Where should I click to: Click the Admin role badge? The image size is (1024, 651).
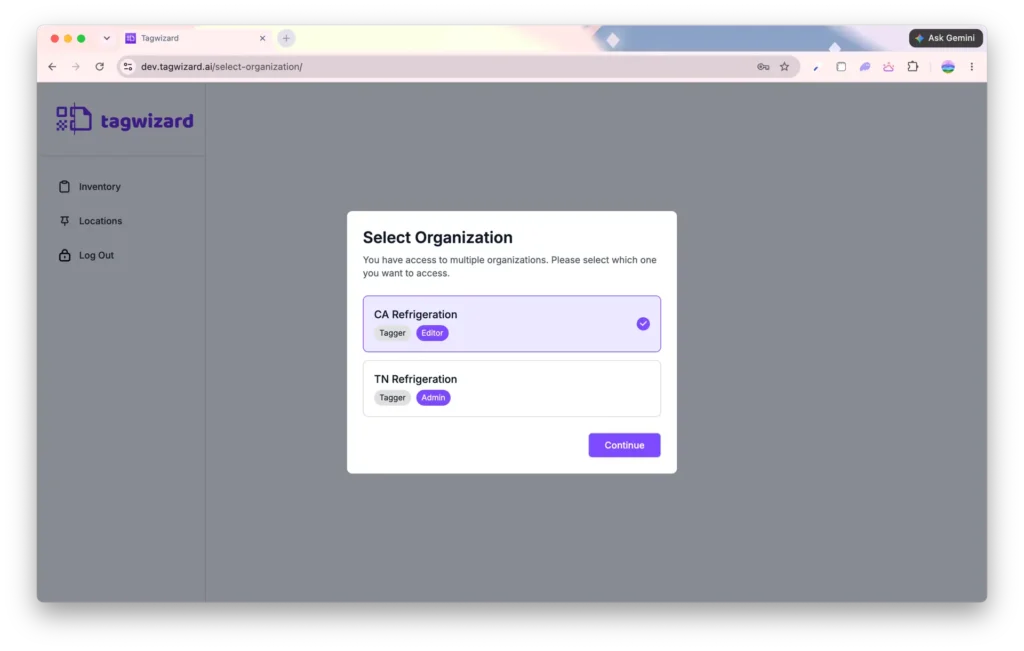[x=433, y=398]
